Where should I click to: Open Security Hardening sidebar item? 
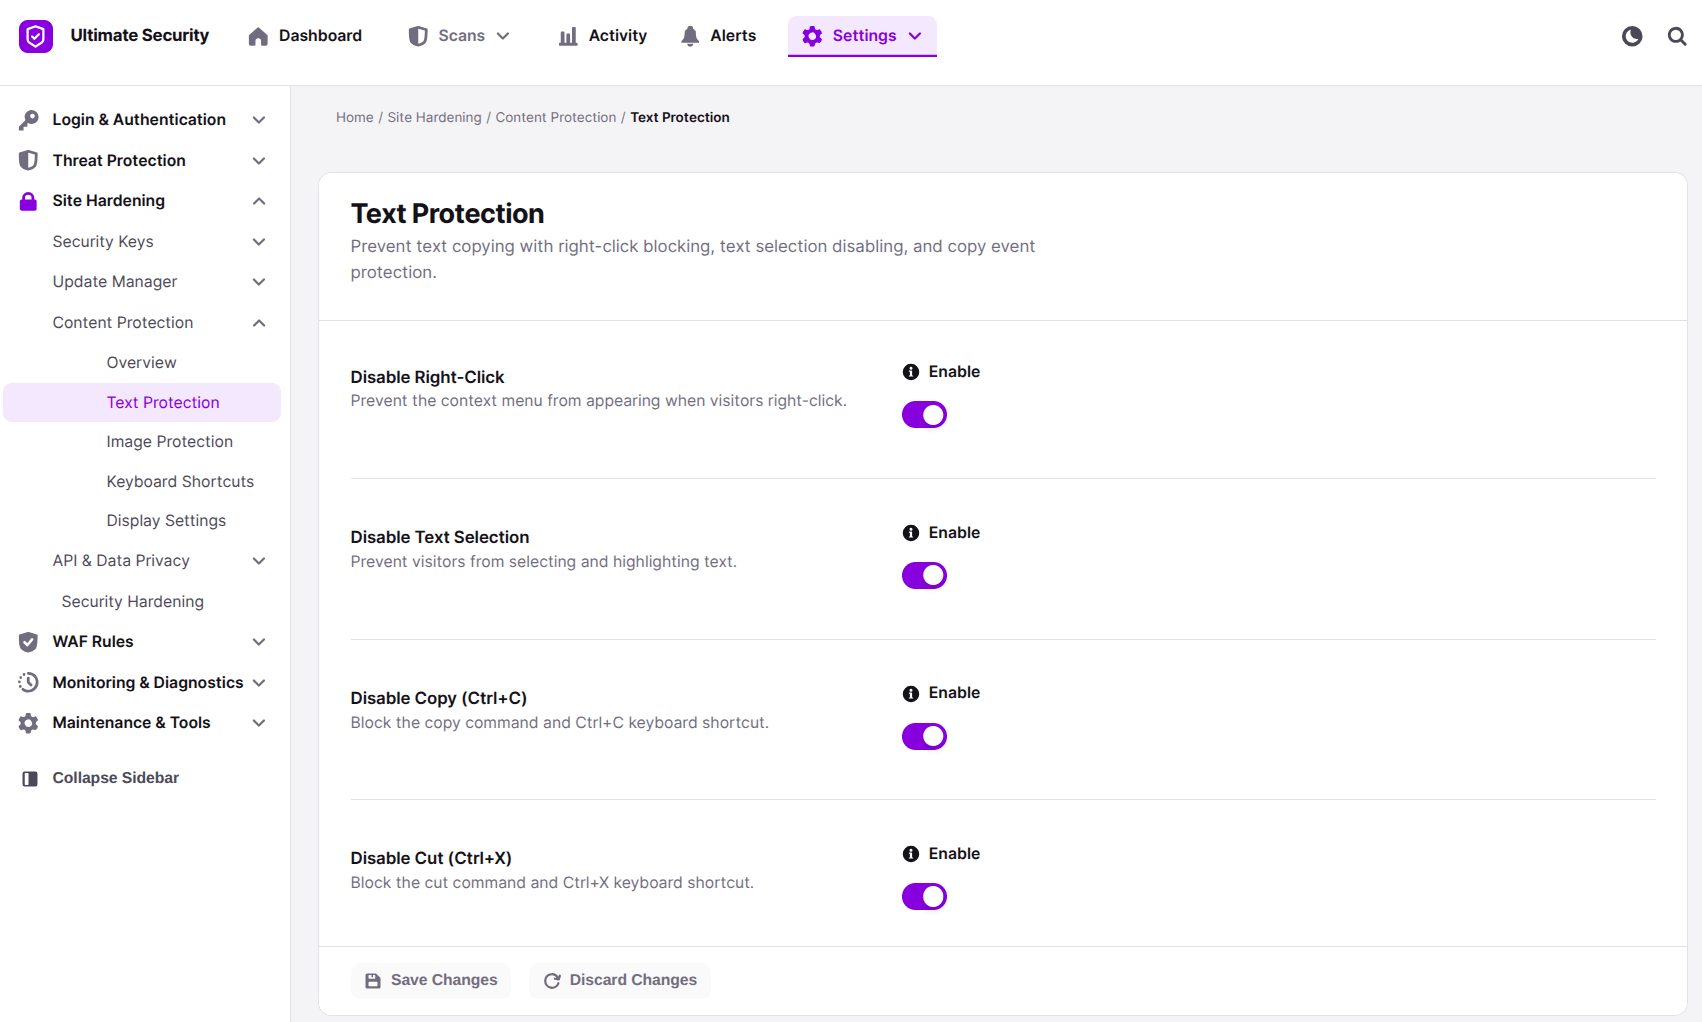click(133, 602)
